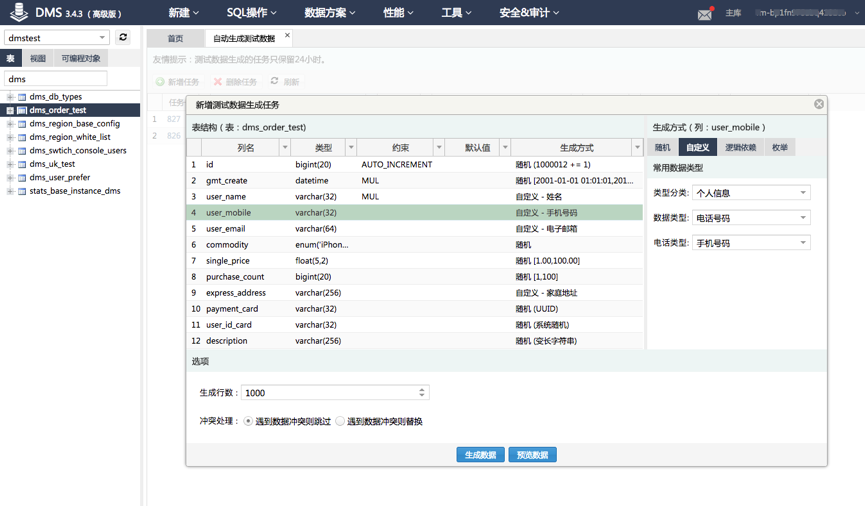Viewport: 865px width, 506px height.
Task: Select the payment_card column row
Action: click(x=415, y=308)
